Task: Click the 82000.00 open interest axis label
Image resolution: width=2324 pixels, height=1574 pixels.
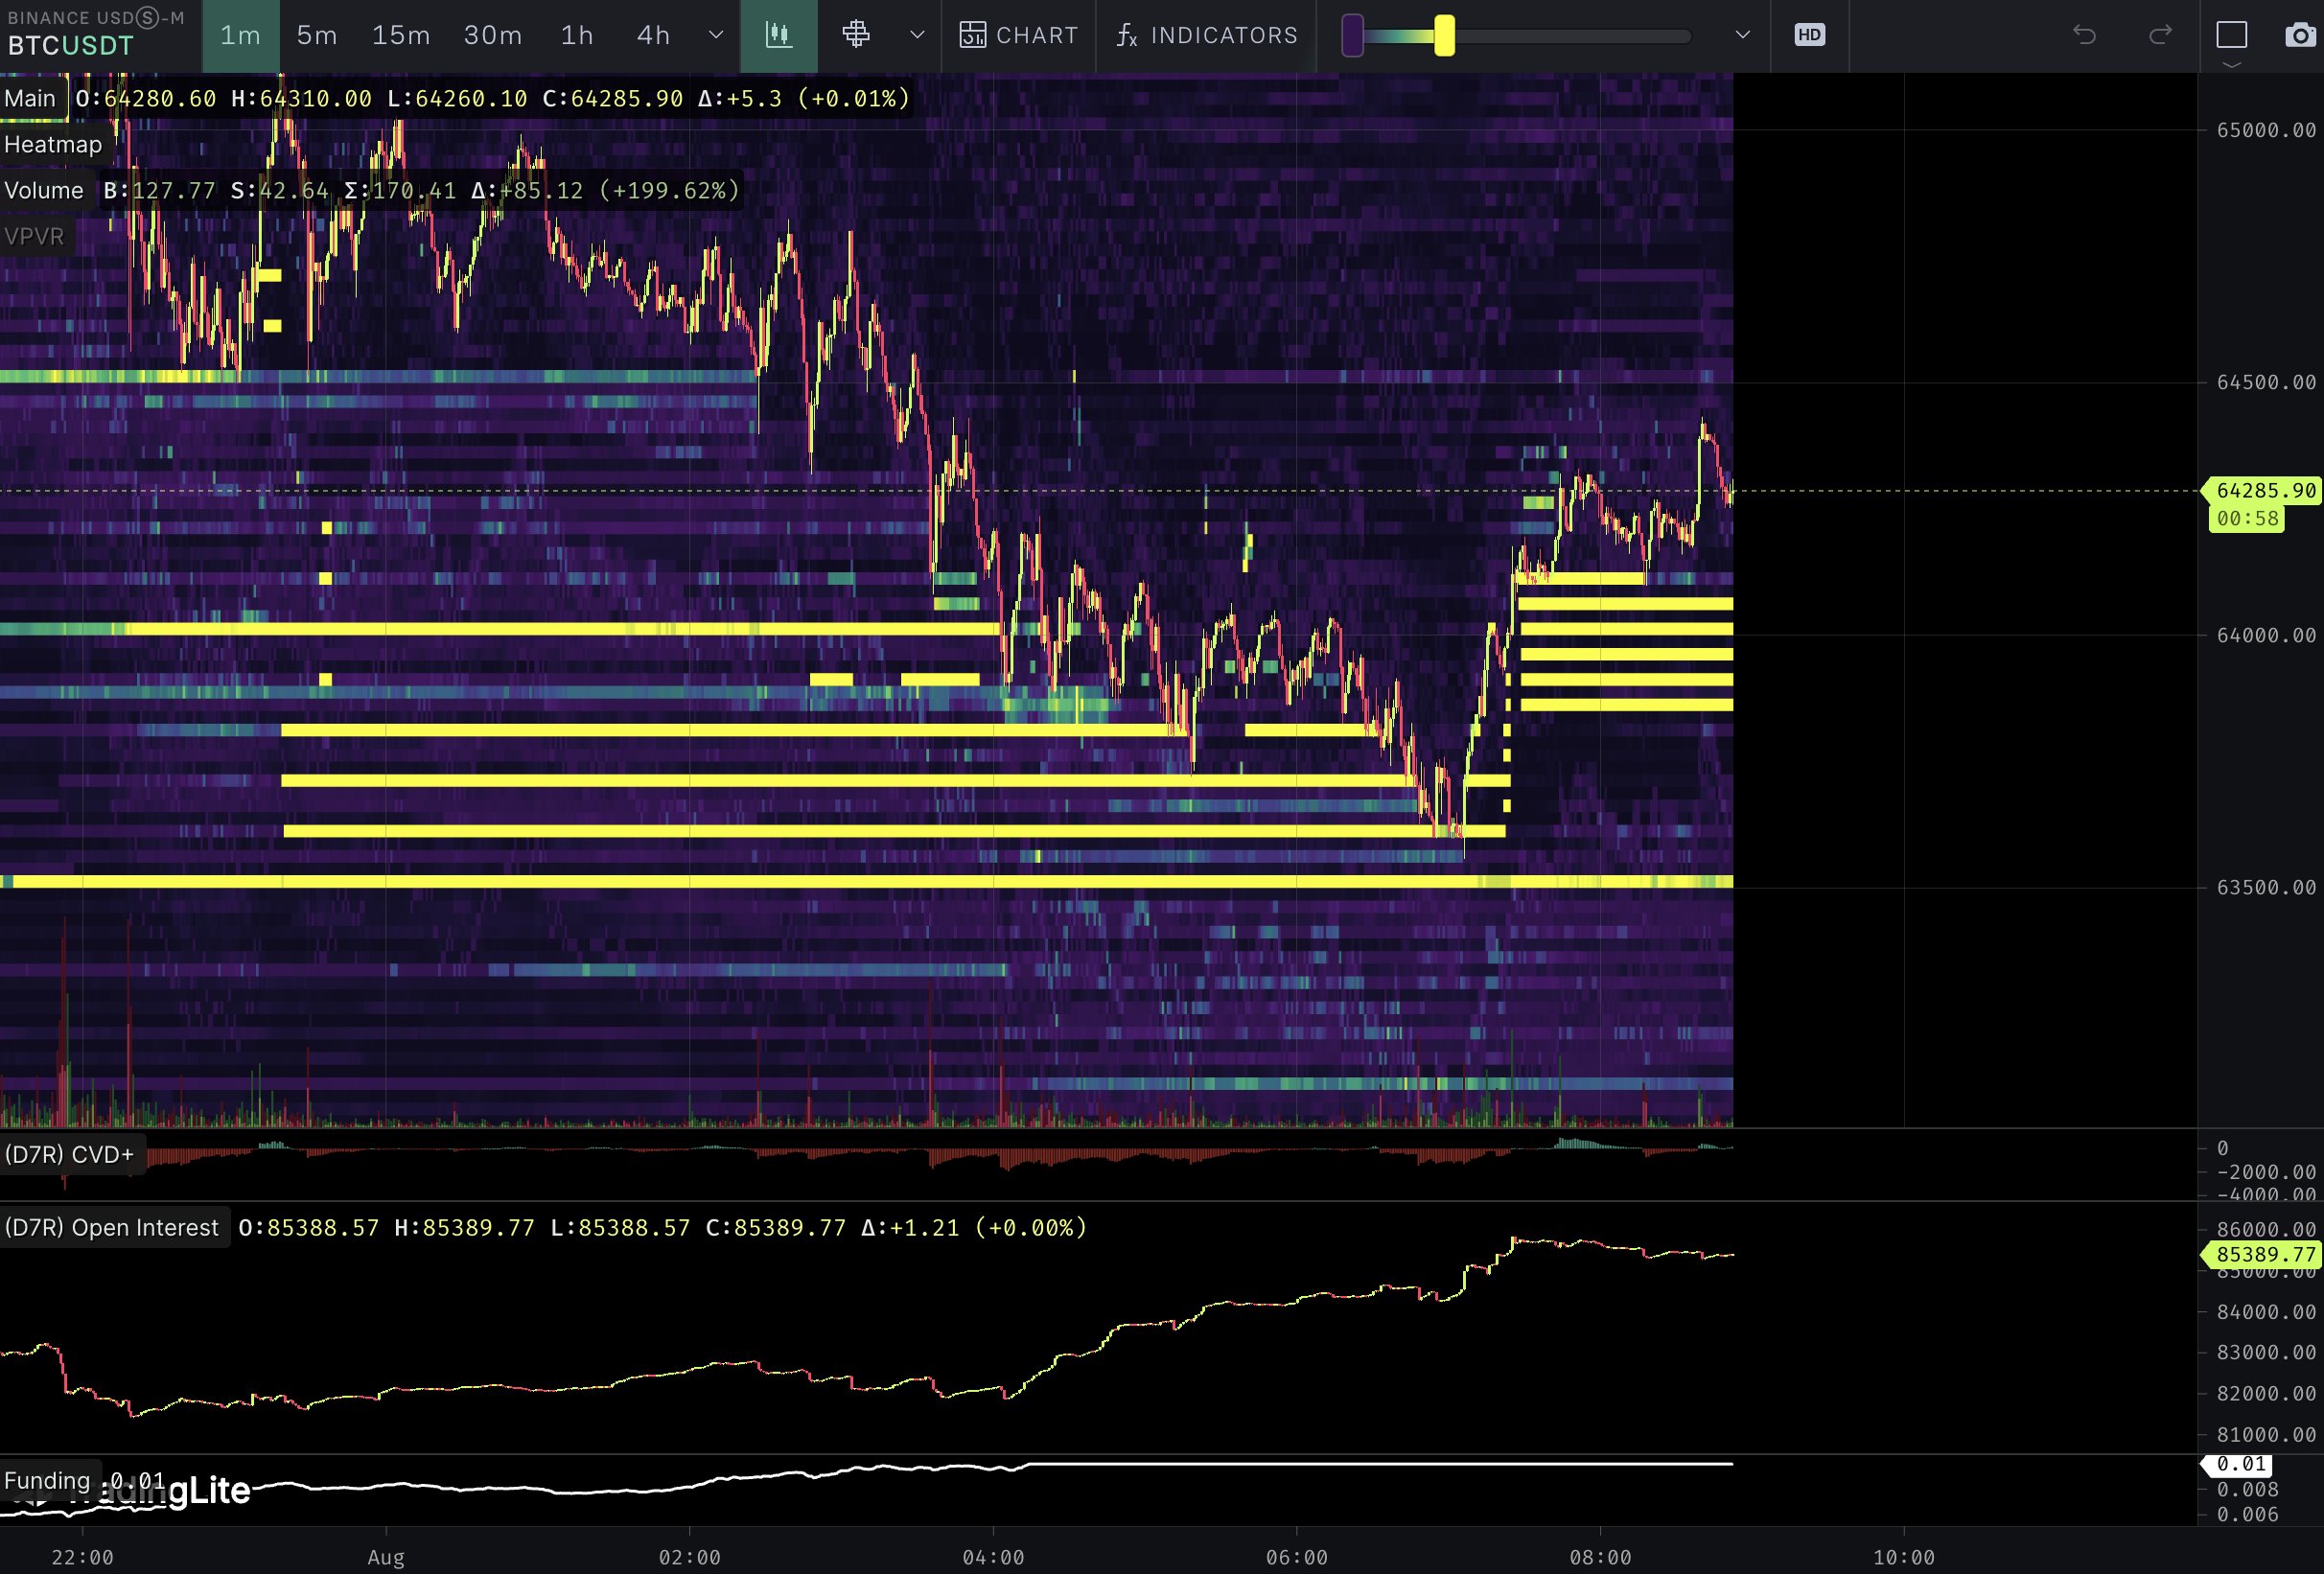Action: coord(2266,1393)
